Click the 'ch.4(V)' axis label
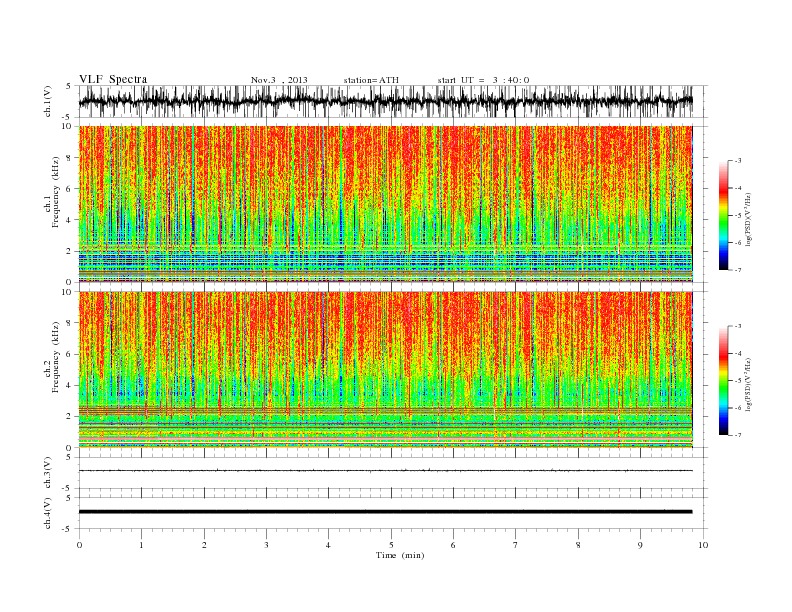The height and width of the screenshot is (612, 792). click(48, 513)
